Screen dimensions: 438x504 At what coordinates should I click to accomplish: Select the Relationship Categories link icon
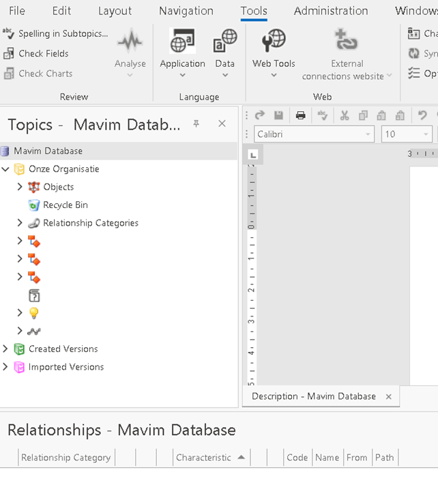click(34, 223)
